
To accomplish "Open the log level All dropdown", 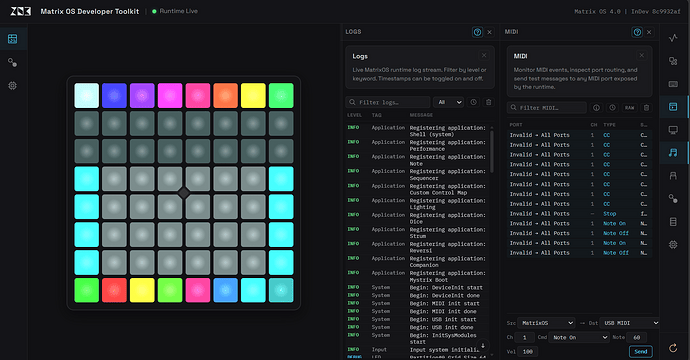I will (x=448, y=102).
